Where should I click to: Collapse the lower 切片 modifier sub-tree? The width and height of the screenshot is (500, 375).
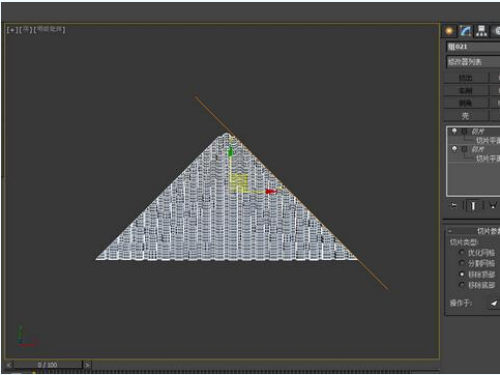tap(464, 149)
